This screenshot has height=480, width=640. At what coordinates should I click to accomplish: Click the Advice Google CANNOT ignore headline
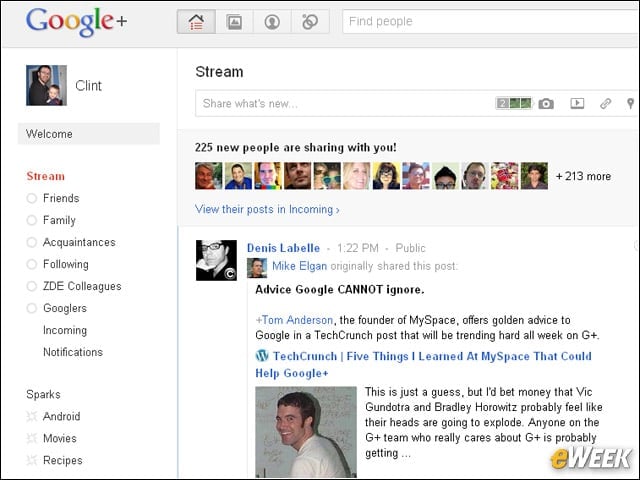(x=340, y=290)
